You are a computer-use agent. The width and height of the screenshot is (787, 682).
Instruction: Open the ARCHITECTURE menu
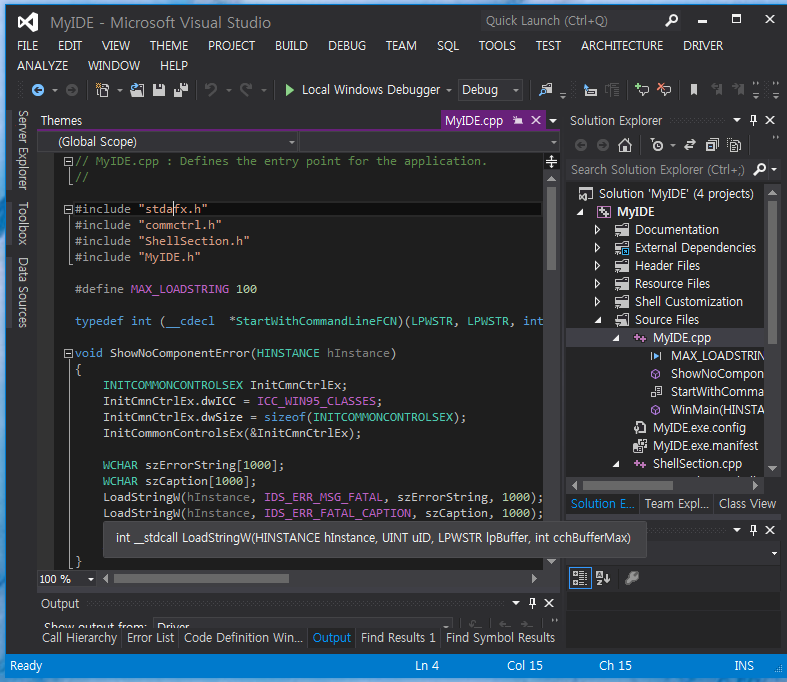621,45
